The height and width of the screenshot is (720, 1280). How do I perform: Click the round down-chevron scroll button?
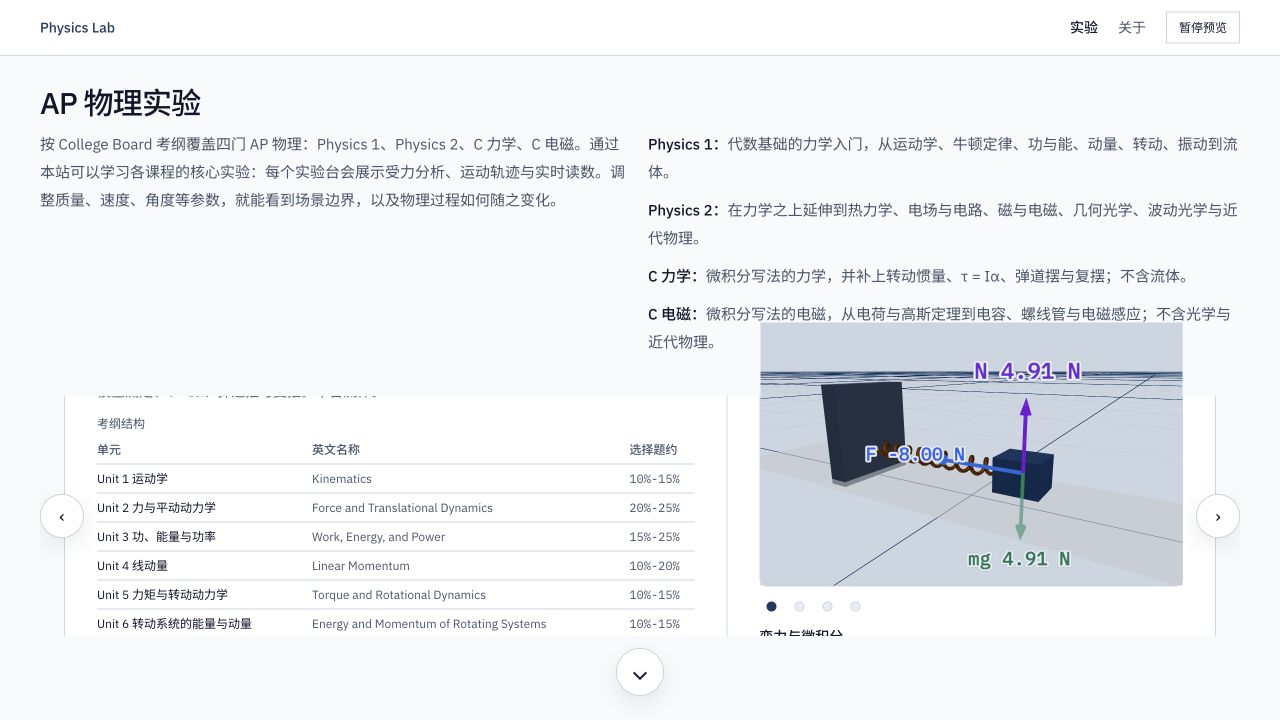pos(640,673)
